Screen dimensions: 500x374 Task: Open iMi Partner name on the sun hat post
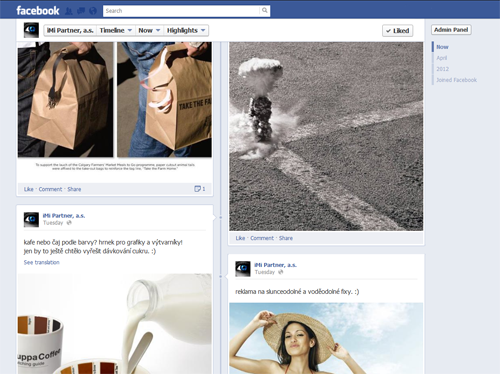click(276, 265)
